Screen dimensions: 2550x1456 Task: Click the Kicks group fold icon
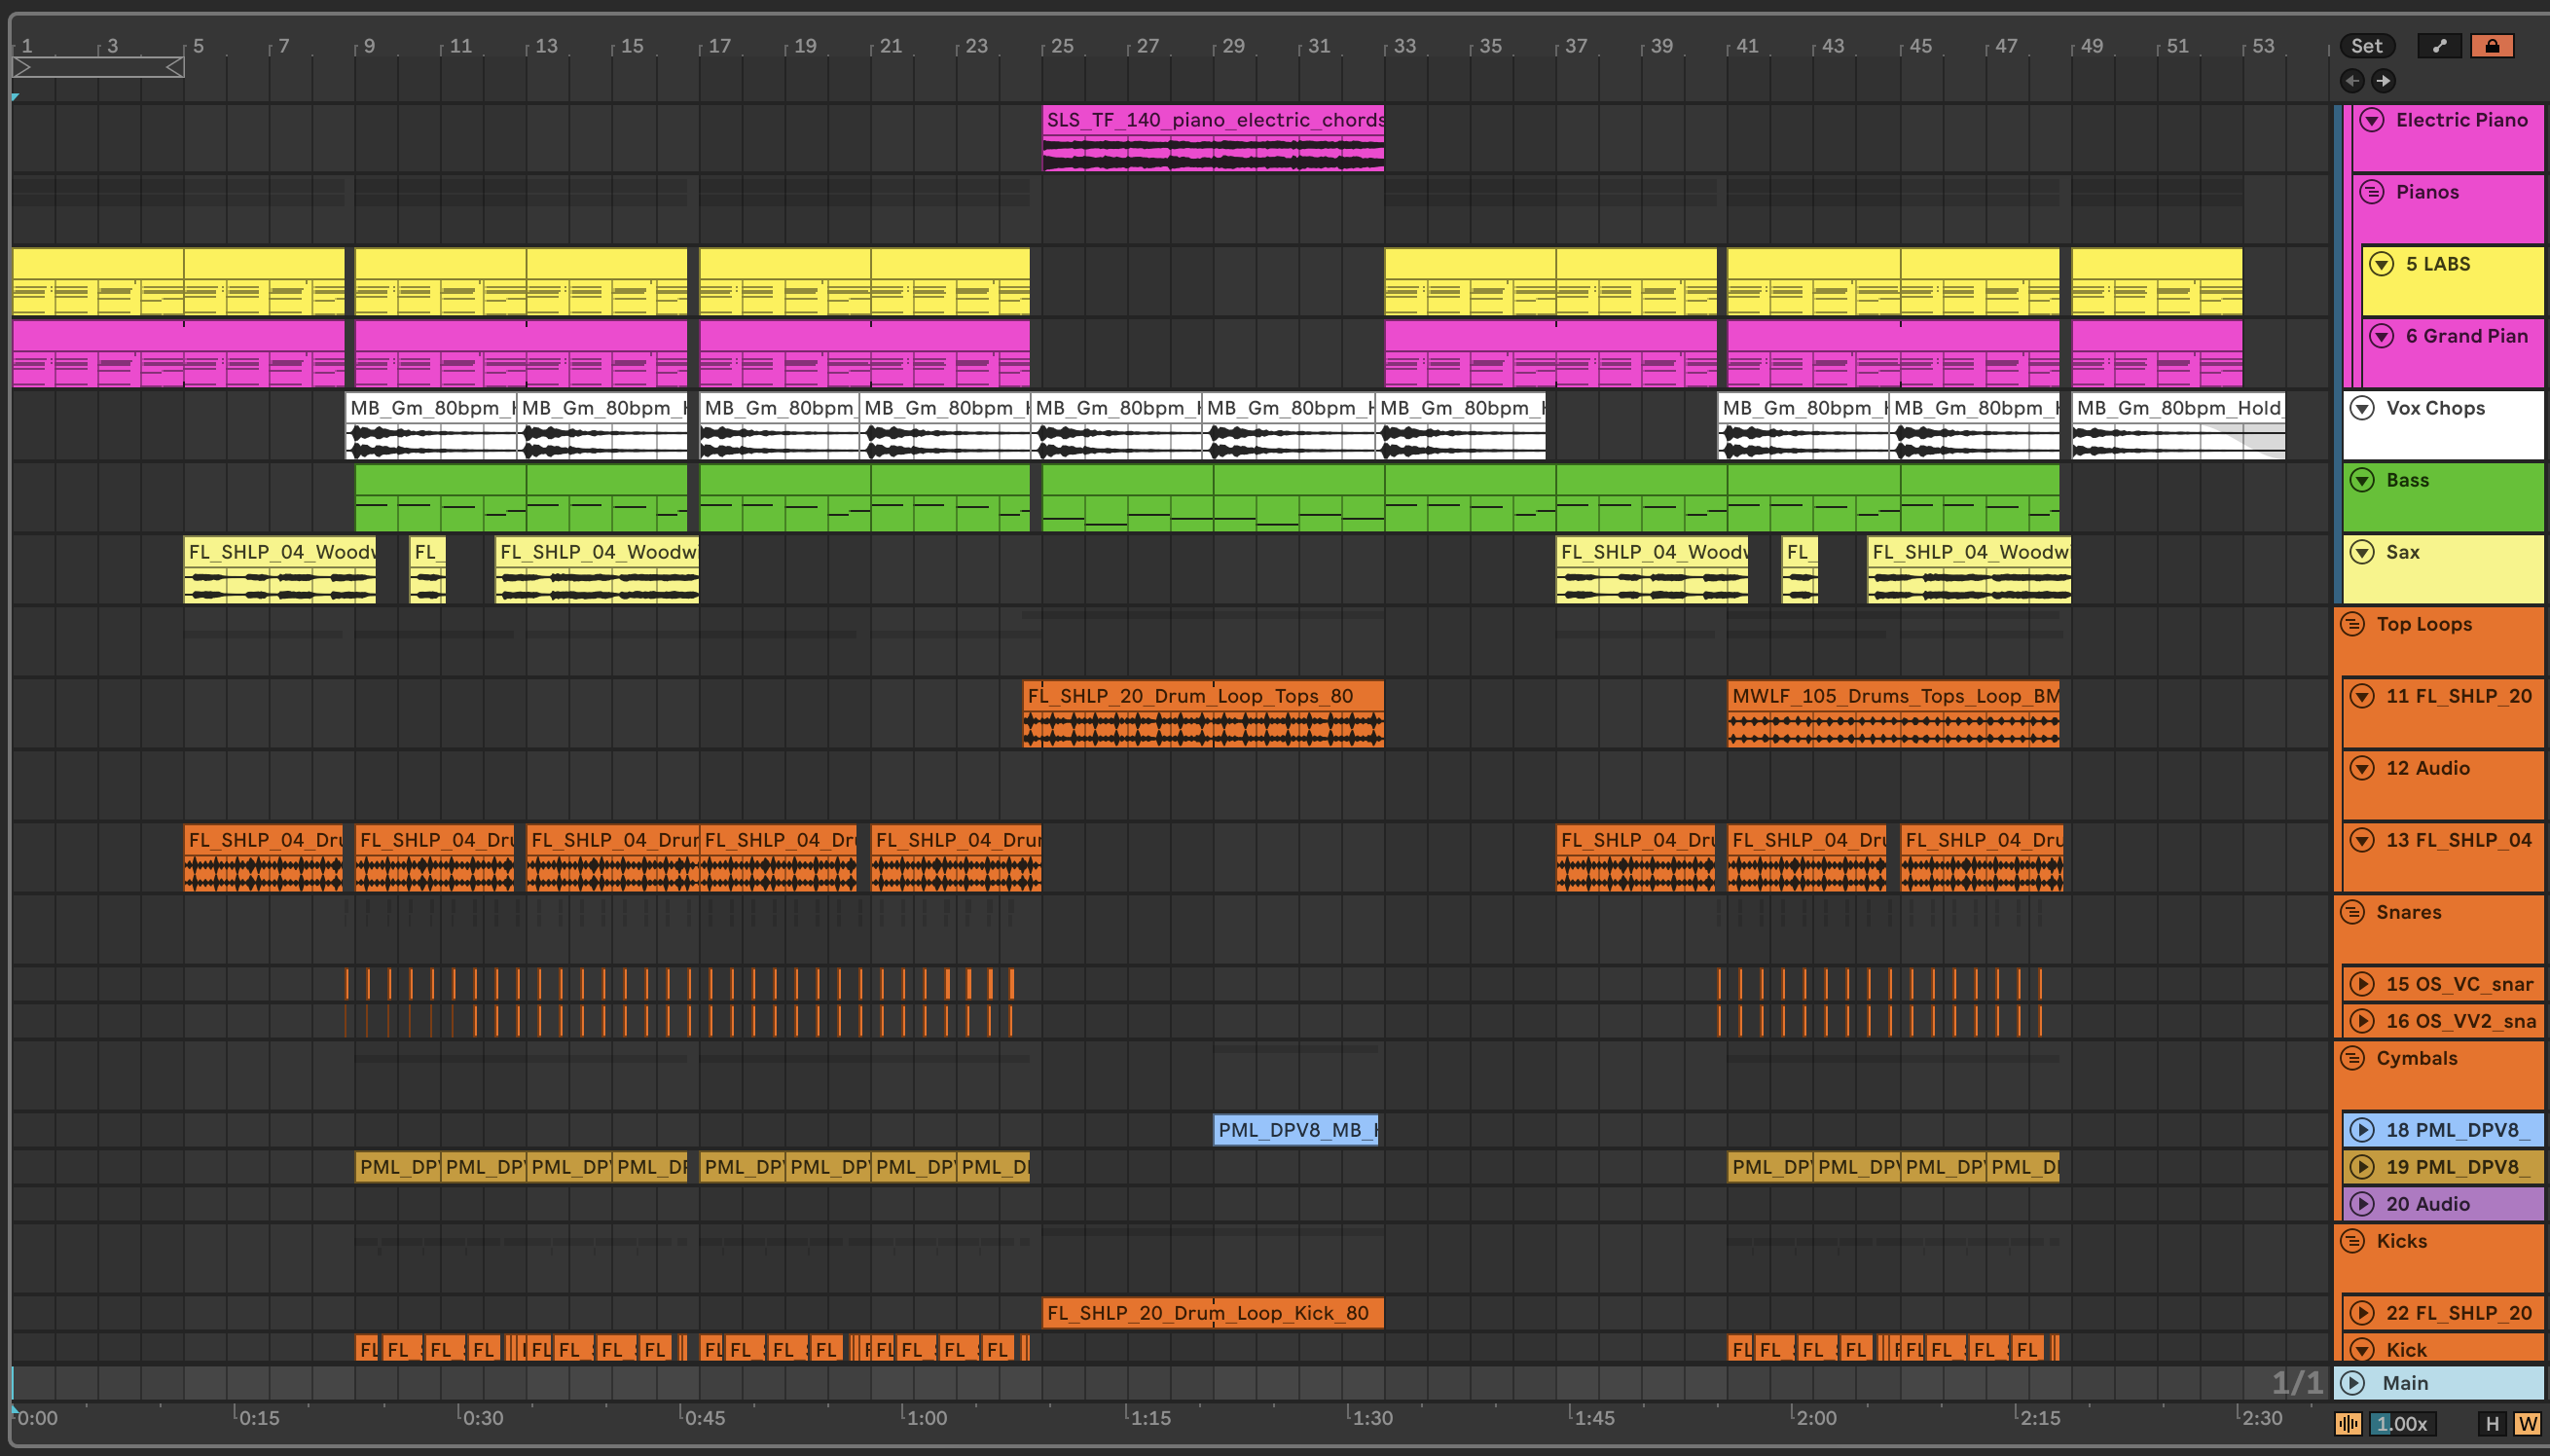pos(2353,1241)
